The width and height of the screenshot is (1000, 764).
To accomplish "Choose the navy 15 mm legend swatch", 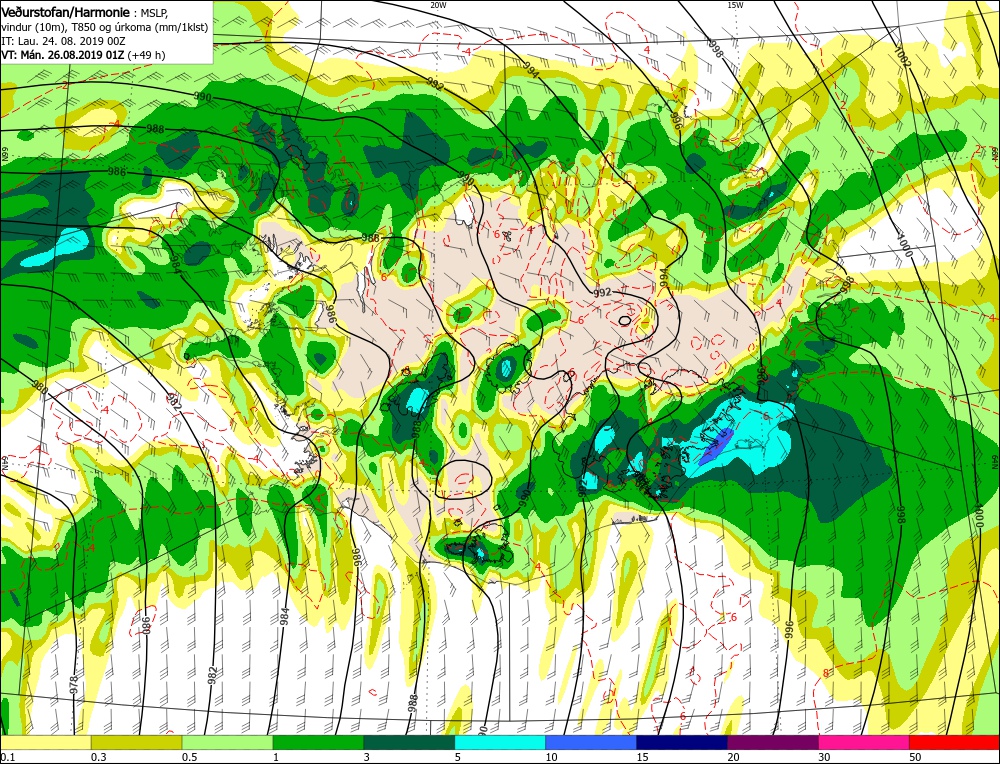I will pyautogui.click(x=682, y=742).
